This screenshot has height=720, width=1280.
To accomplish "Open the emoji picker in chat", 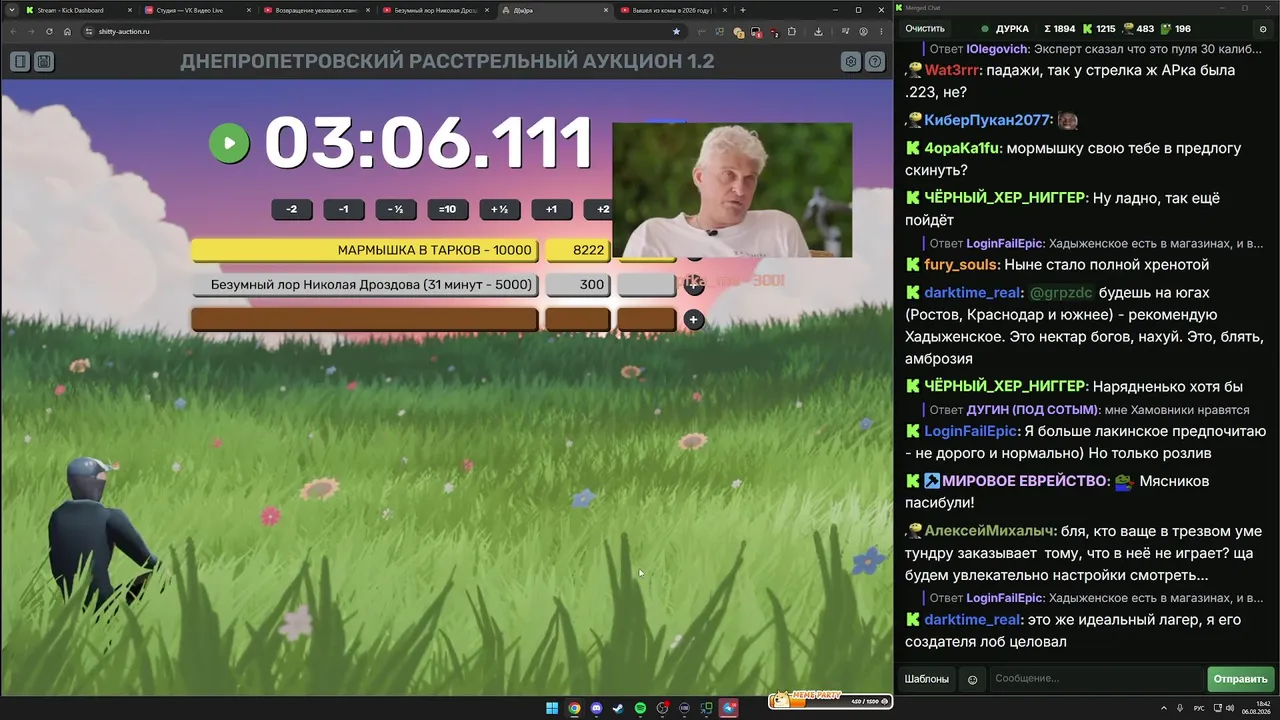I will pos(972,679).
